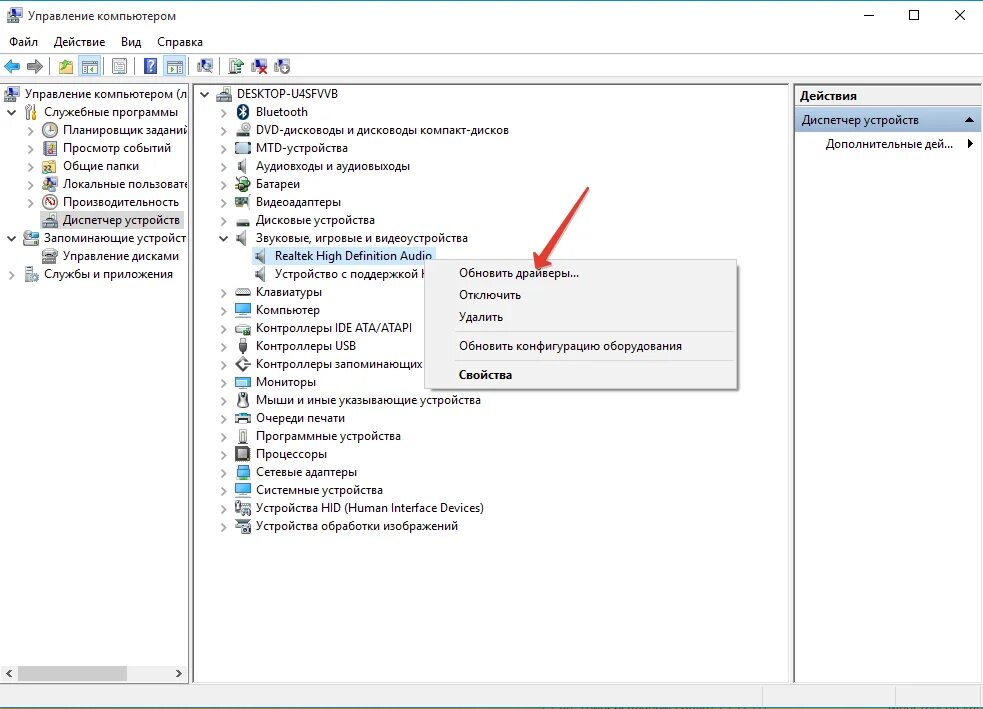This screenshot has width=983, height=709.
Task: Collapse the Запоминающие устройства node
Action: (11, 239)
